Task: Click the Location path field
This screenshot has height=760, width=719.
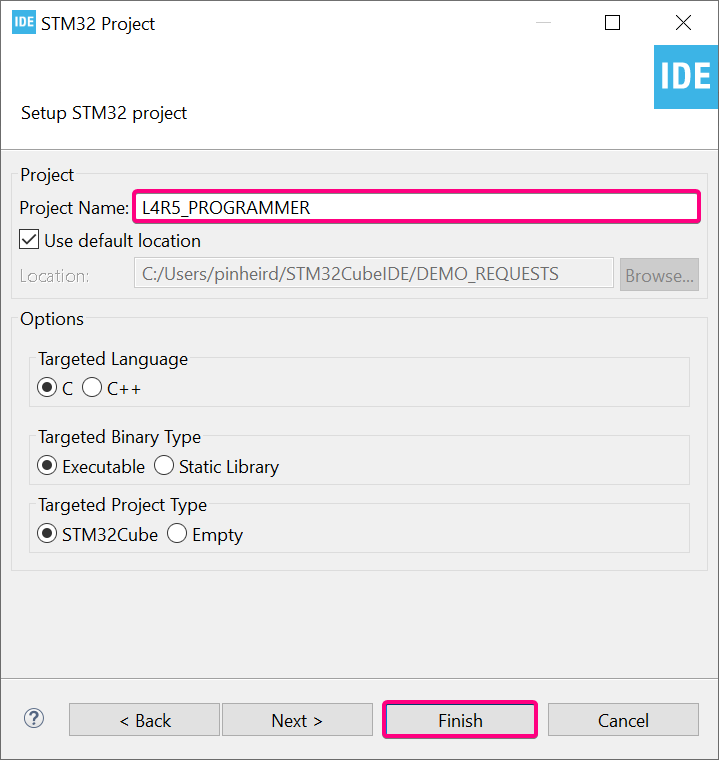Action: click(x=374, y=274)
